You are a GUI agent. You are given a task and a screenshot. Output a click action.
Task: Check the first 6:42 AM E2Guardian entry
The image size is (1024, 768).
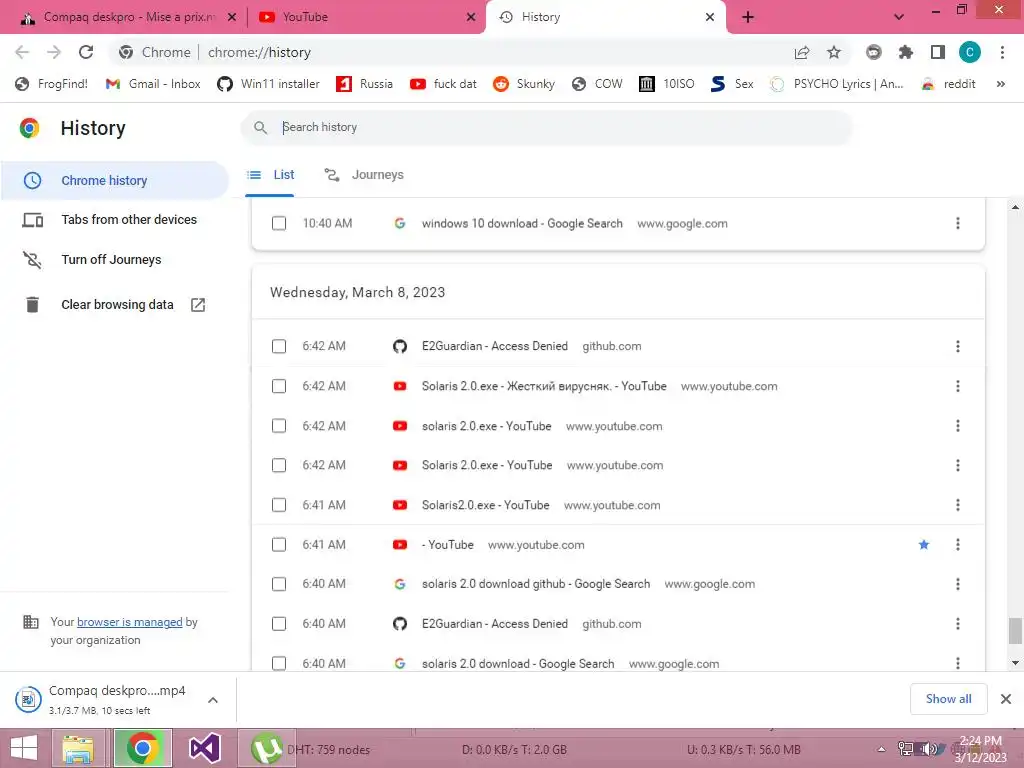point(279,346)
